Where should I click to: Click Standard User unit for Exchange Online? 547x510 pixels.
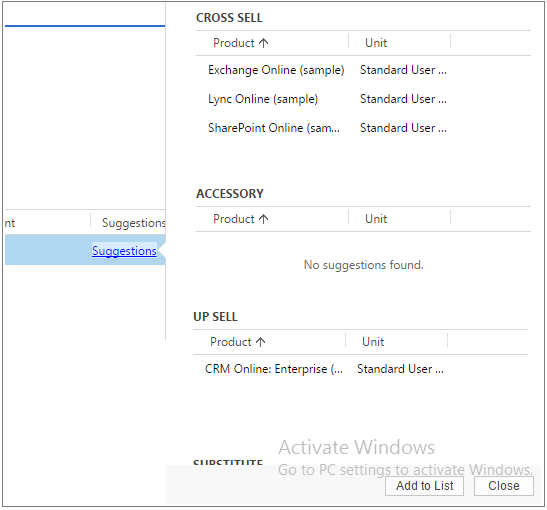pos(403,70)
